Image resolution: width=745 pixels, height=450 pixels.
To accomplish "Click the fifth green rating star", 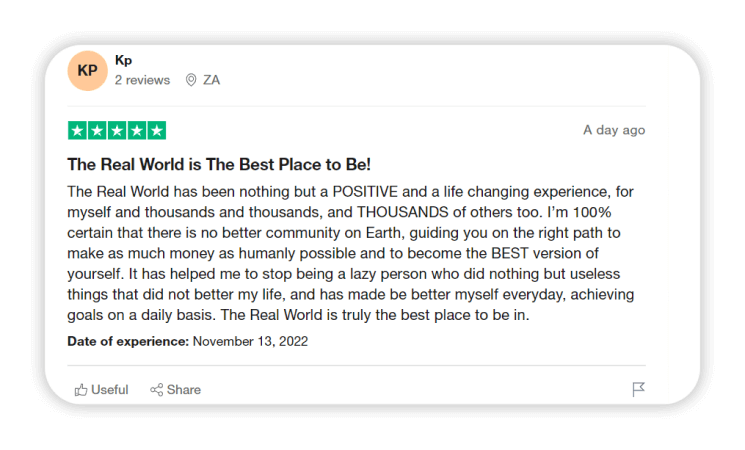I will pyautogui.click(x=156, y=130).
